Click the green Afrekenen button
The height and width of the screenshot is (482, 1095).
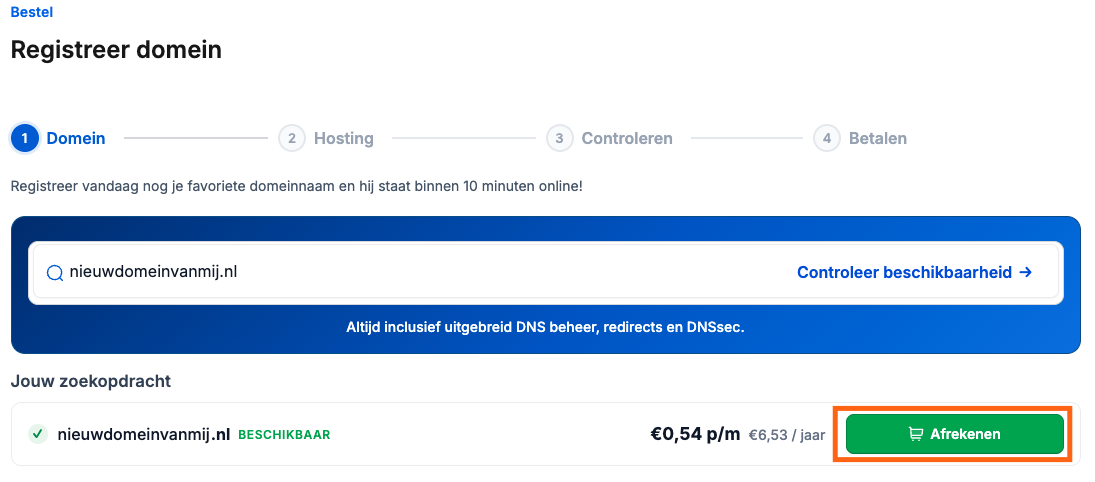(955, 434)
